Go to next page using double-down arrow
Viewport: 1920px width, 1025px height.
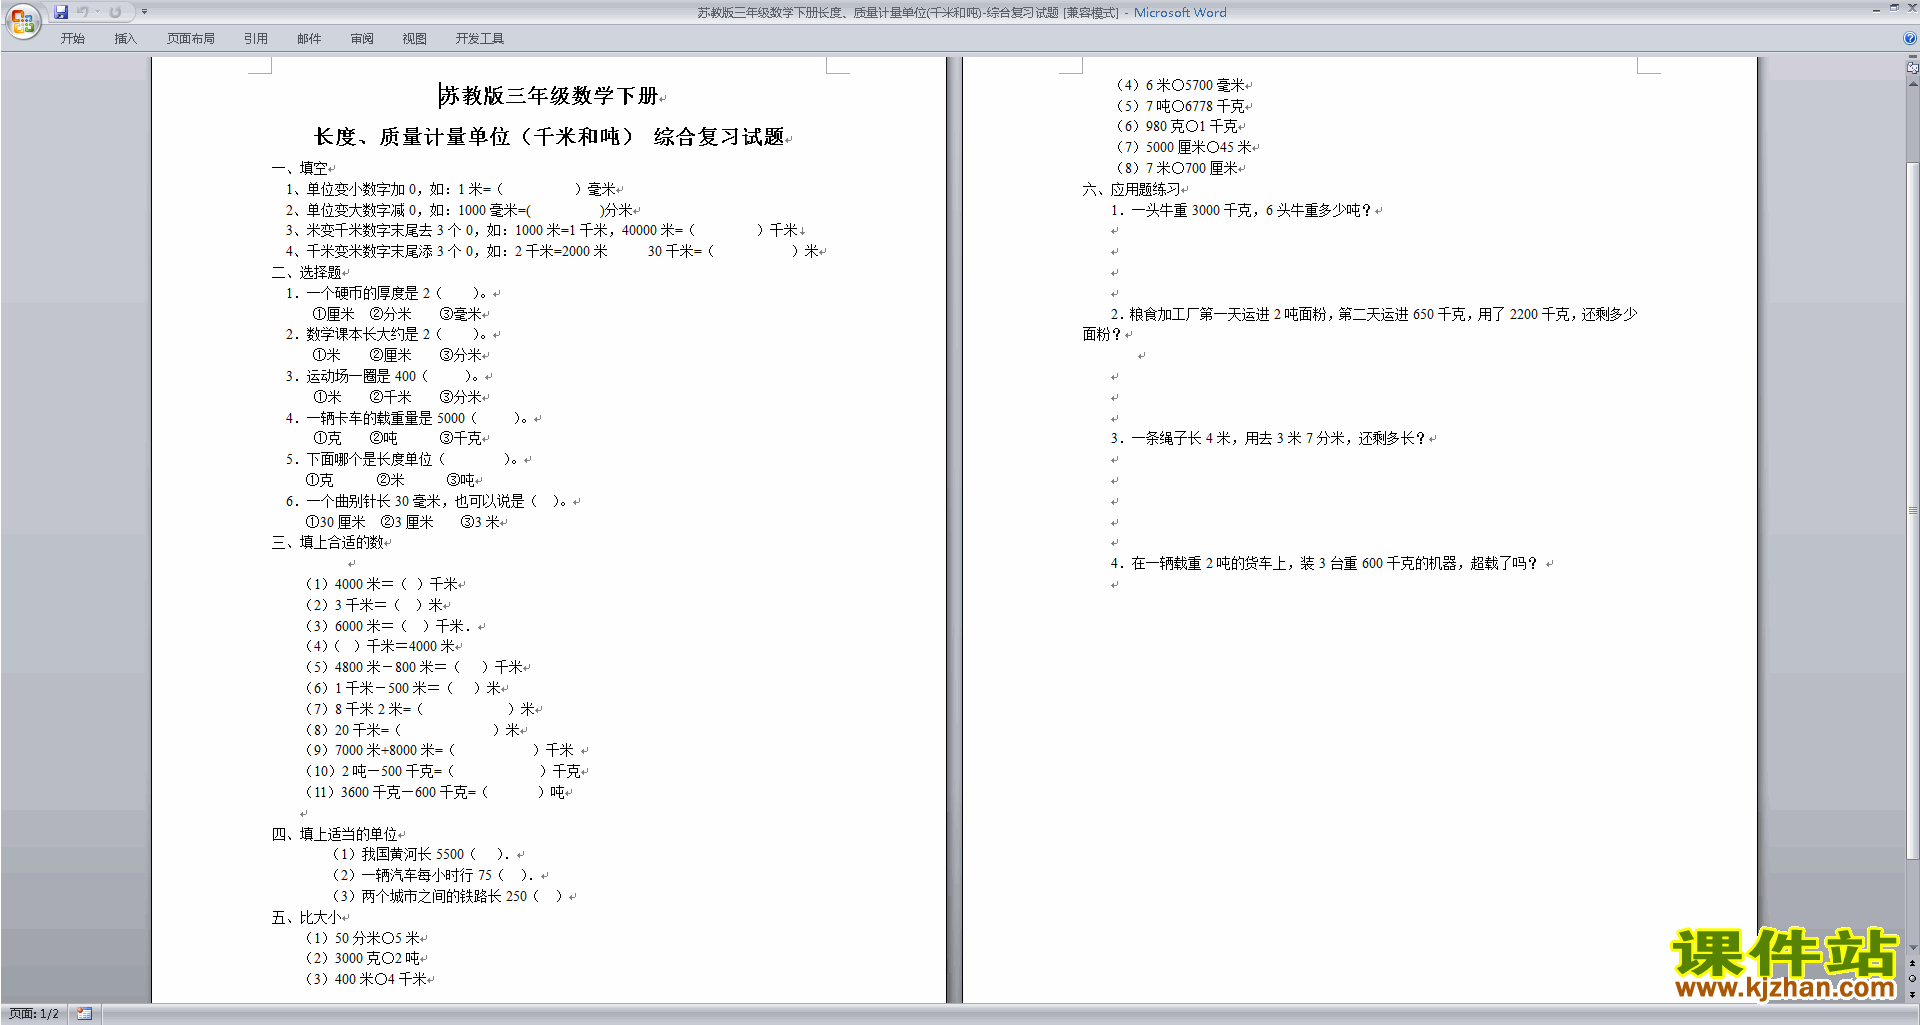[x=1912, y=994]
